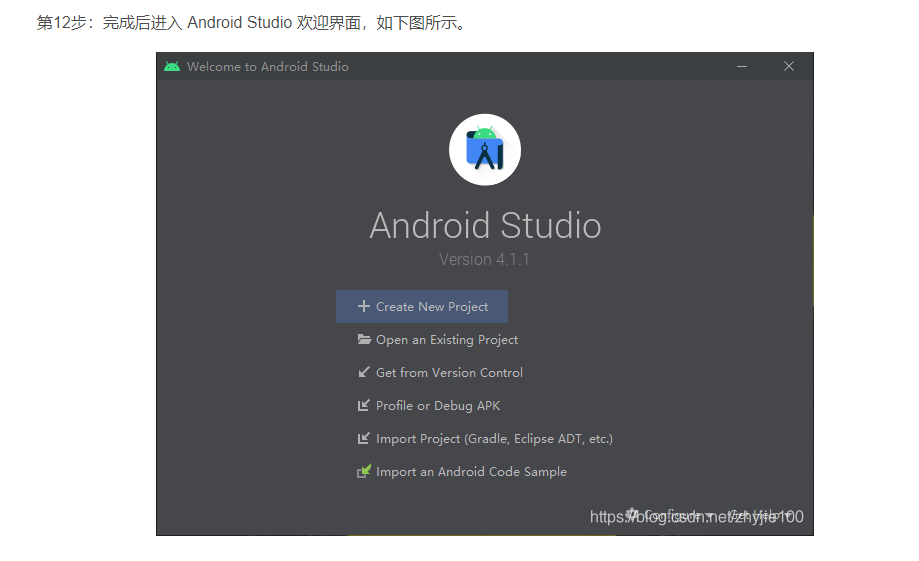
Task: Choose Get from Version Control
Action: (440, 372)
